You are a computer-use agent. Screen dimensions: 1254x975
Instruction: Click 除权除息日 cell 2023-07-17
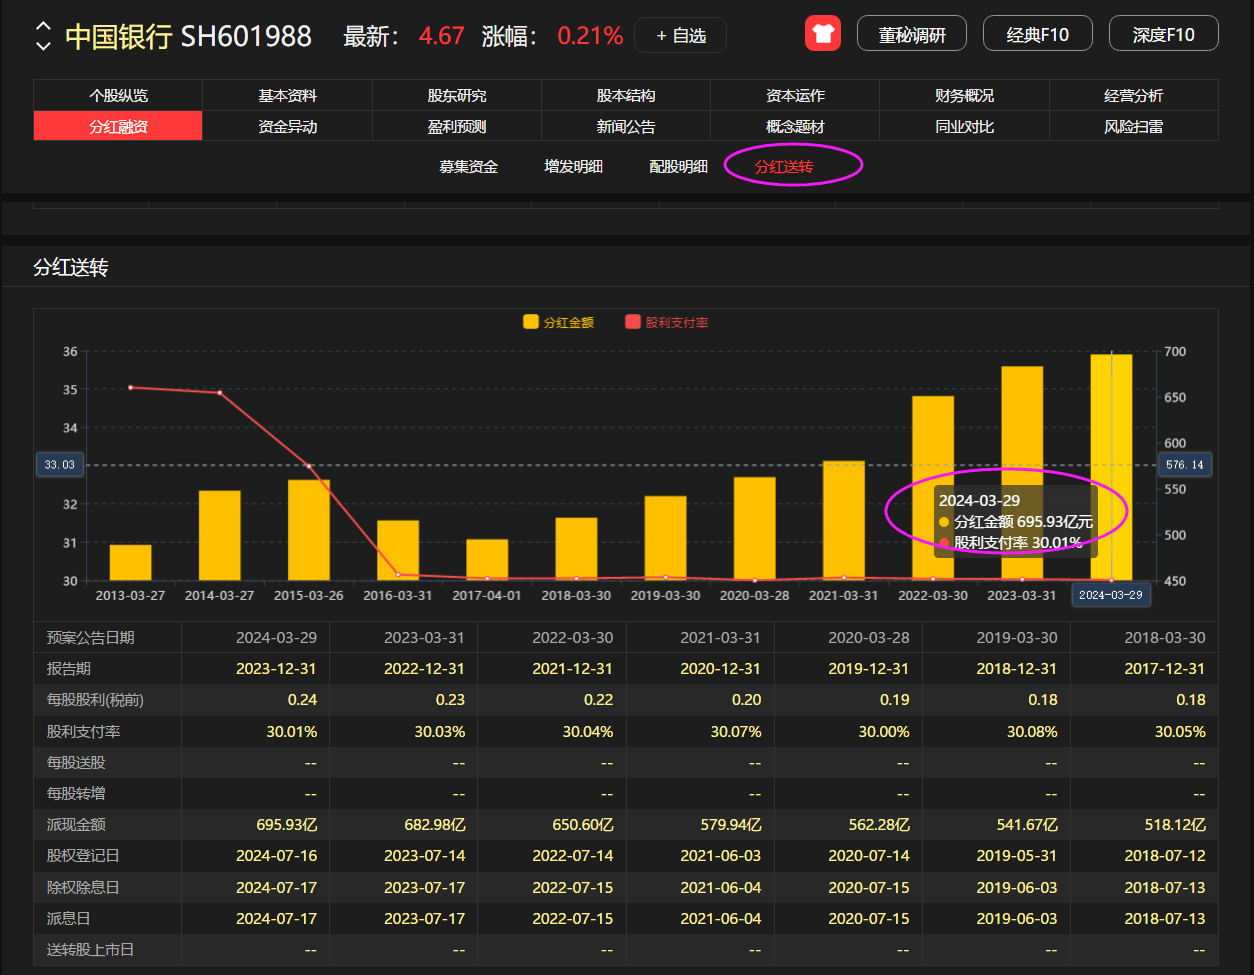tap(425, 887)
